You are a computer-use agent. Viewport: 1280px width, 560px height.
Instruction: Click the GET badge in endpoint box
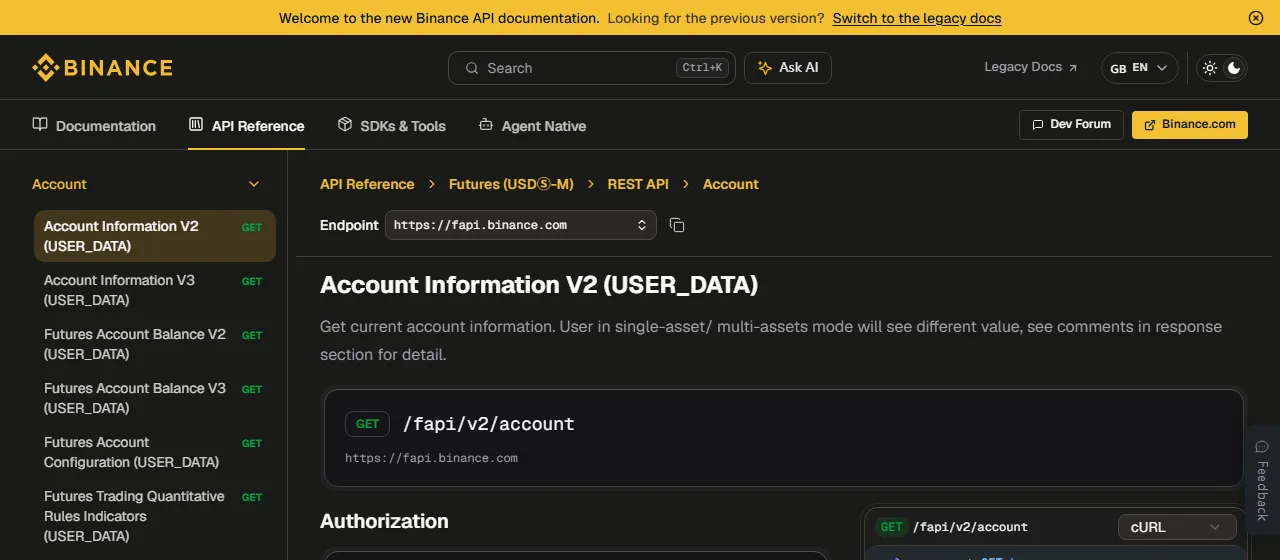367,424
